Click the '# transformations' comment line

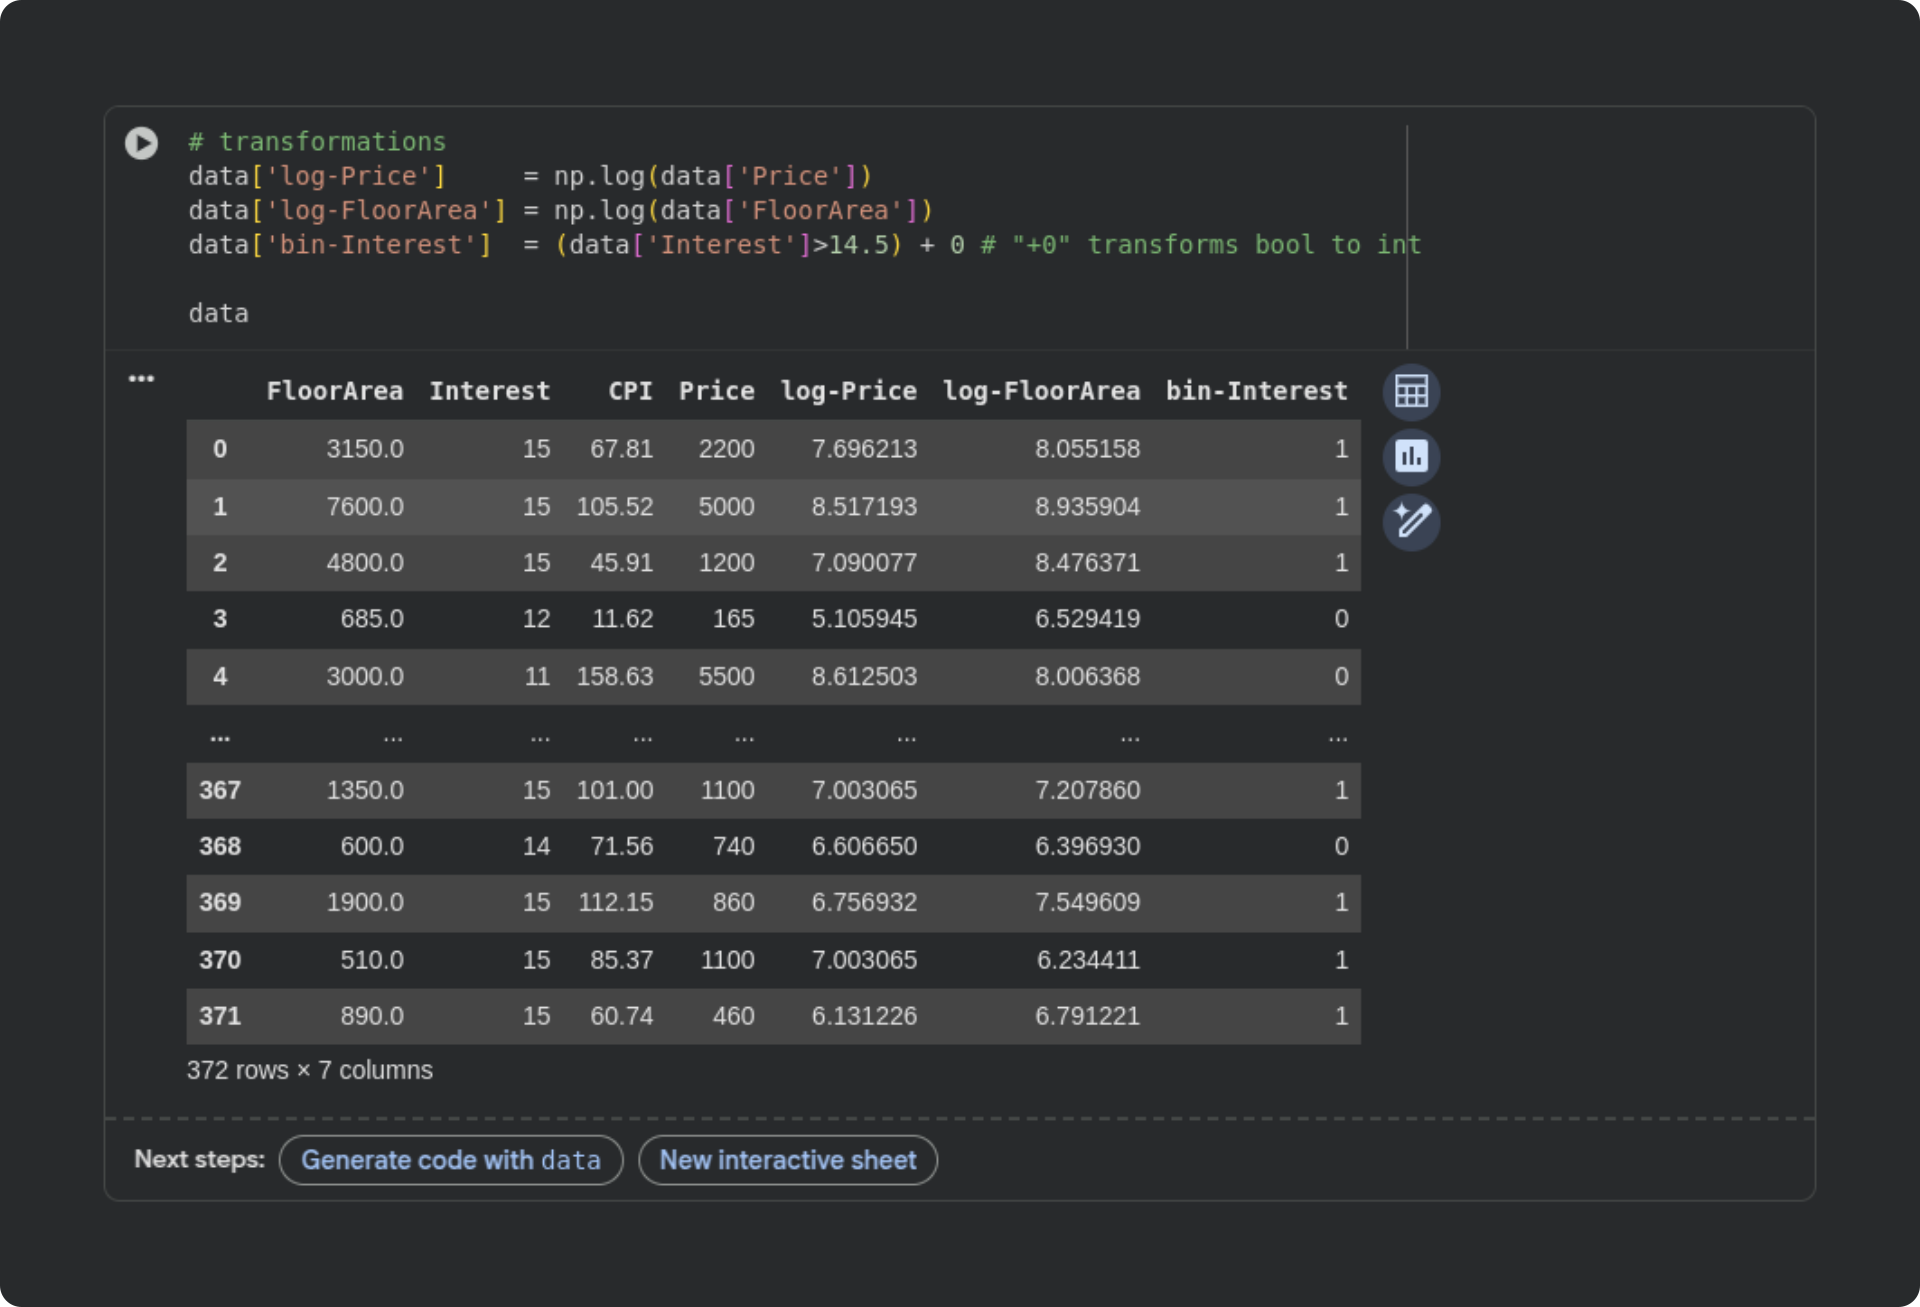pyautogui.click(x=317, y=141)
